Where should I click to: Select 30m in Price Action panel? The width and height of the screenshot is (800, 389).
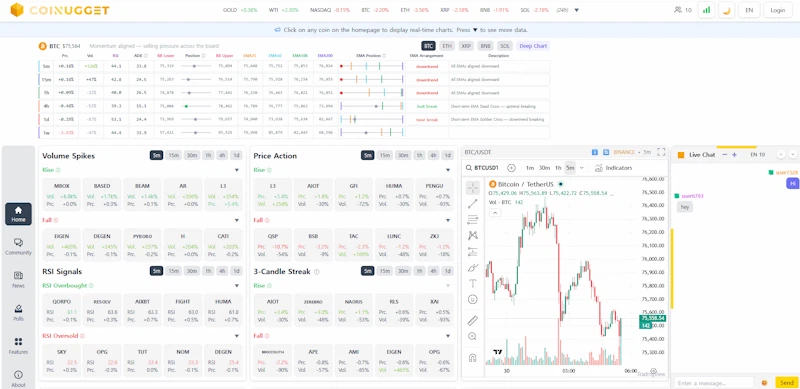click(x=403, y=156)
